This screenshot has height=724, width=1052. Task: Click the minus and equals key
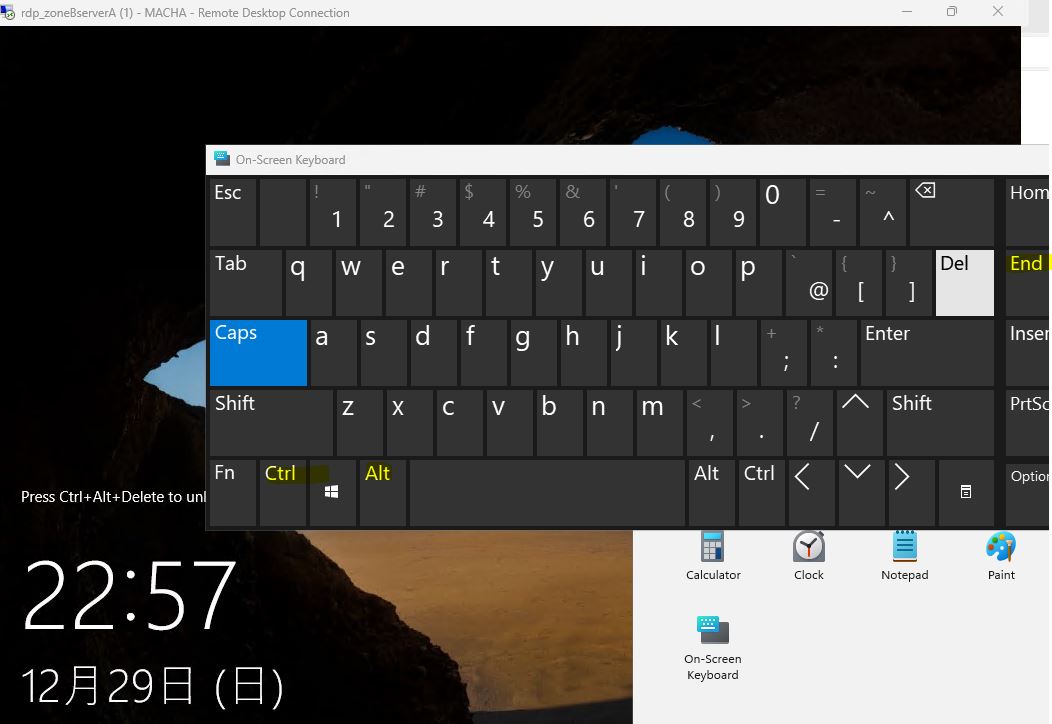click(x=833, y=211)
